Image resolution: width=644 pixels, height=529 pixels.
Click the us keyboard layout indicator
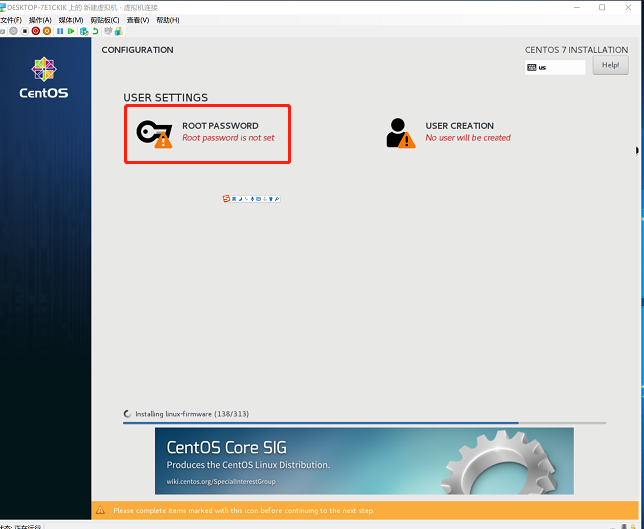click(555, 67)
